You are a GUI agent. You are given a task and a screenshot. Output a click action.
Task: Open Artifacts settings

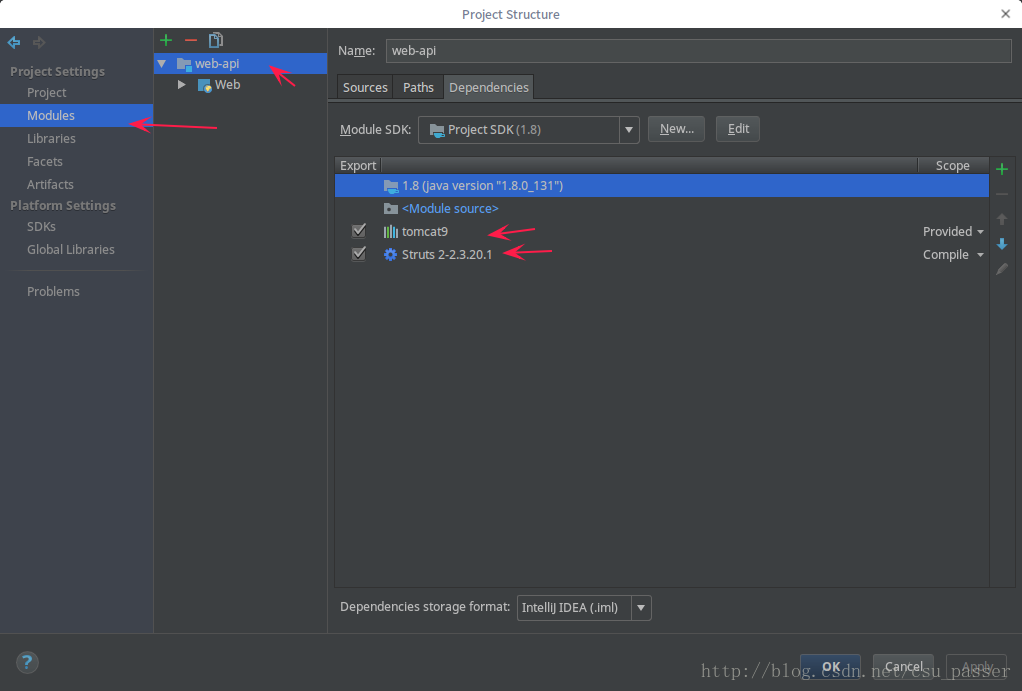(x=50, y=184)
